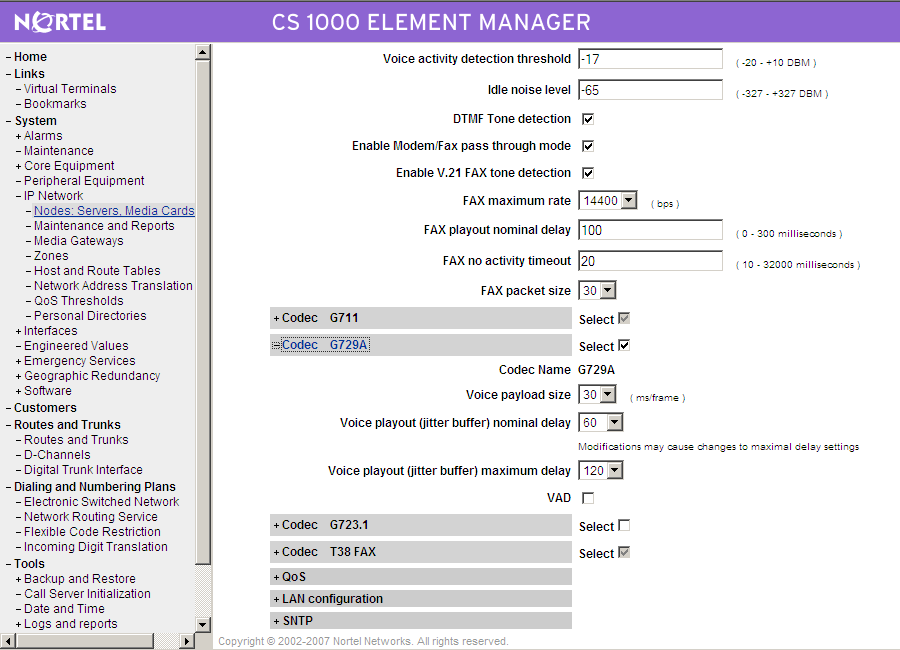Open Network Routing Service
900x650 pixels.
coord(91,517)
